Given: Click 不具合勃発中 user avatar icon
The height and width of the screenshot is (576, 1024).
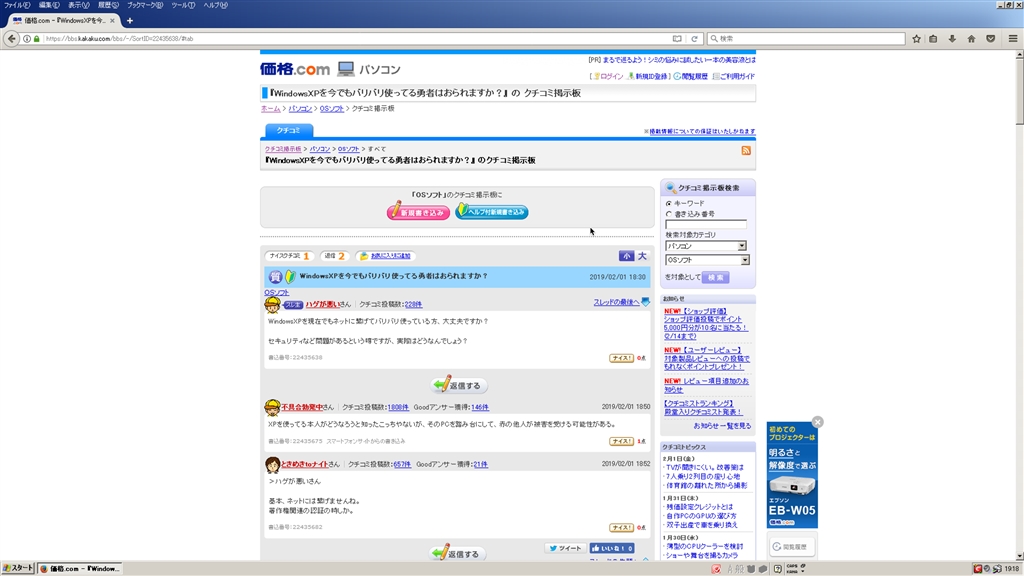Looking at the screenshot, I should [x=272, y=407].
